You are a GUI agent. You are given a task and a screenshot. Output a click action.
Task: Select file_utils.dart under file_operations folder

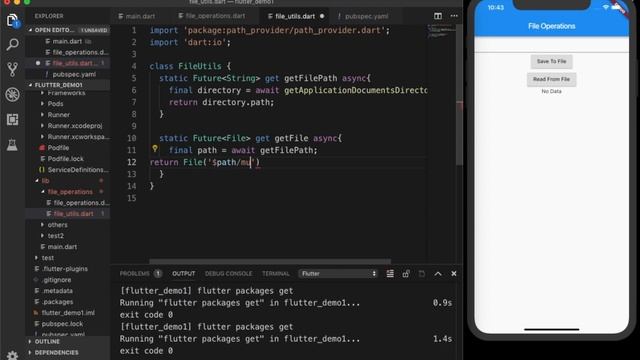coord(73,213)
